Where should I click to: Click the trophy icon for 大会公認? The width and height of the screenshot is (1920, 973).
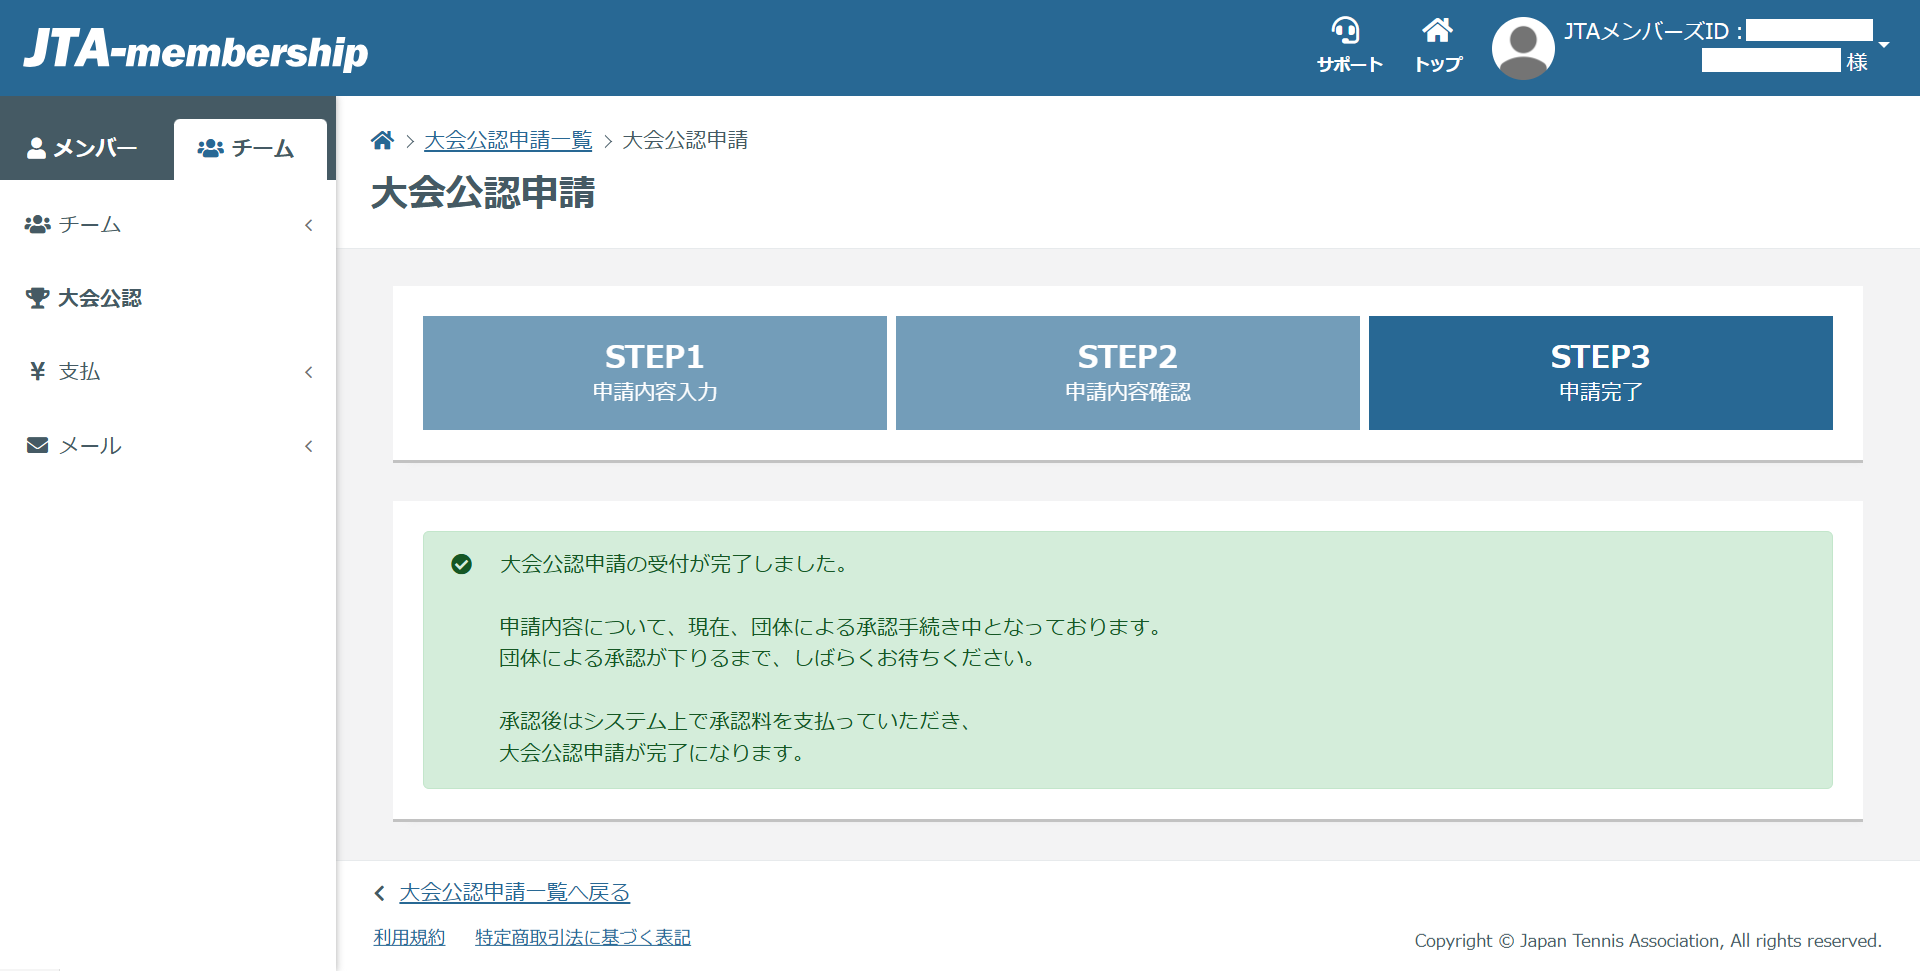[37, 298]
